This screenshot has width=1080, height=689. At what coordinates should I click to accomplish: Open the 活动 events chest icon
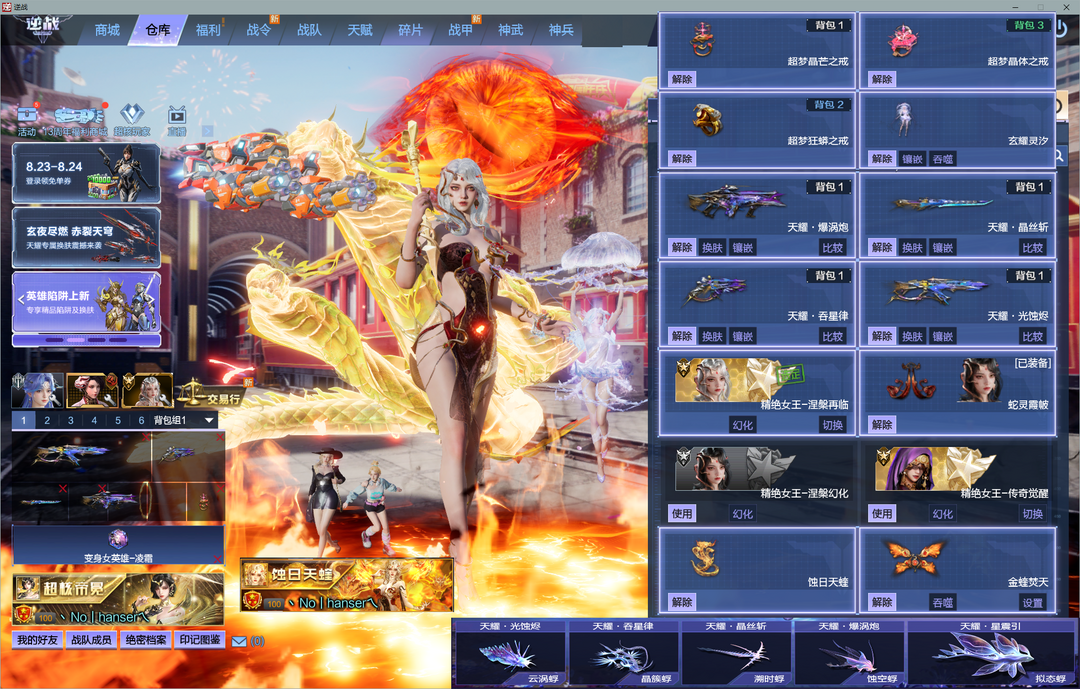27,114
